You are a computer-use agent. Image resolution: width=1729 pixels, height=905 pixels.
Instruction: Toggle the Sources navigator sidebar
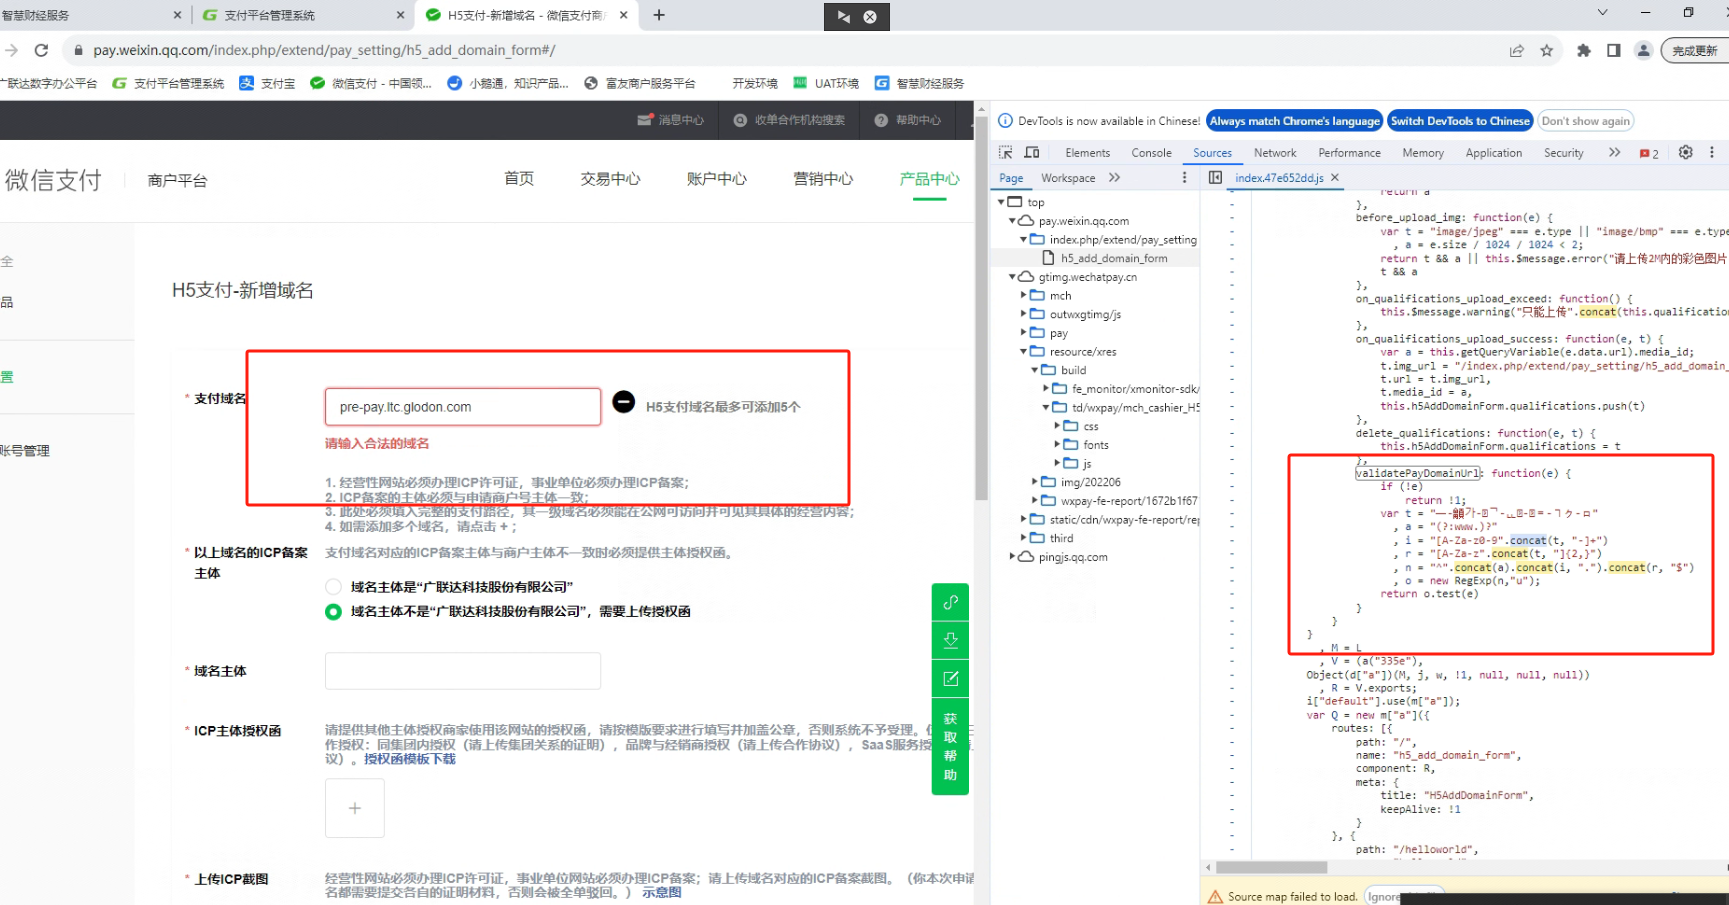coord(1215,178)
